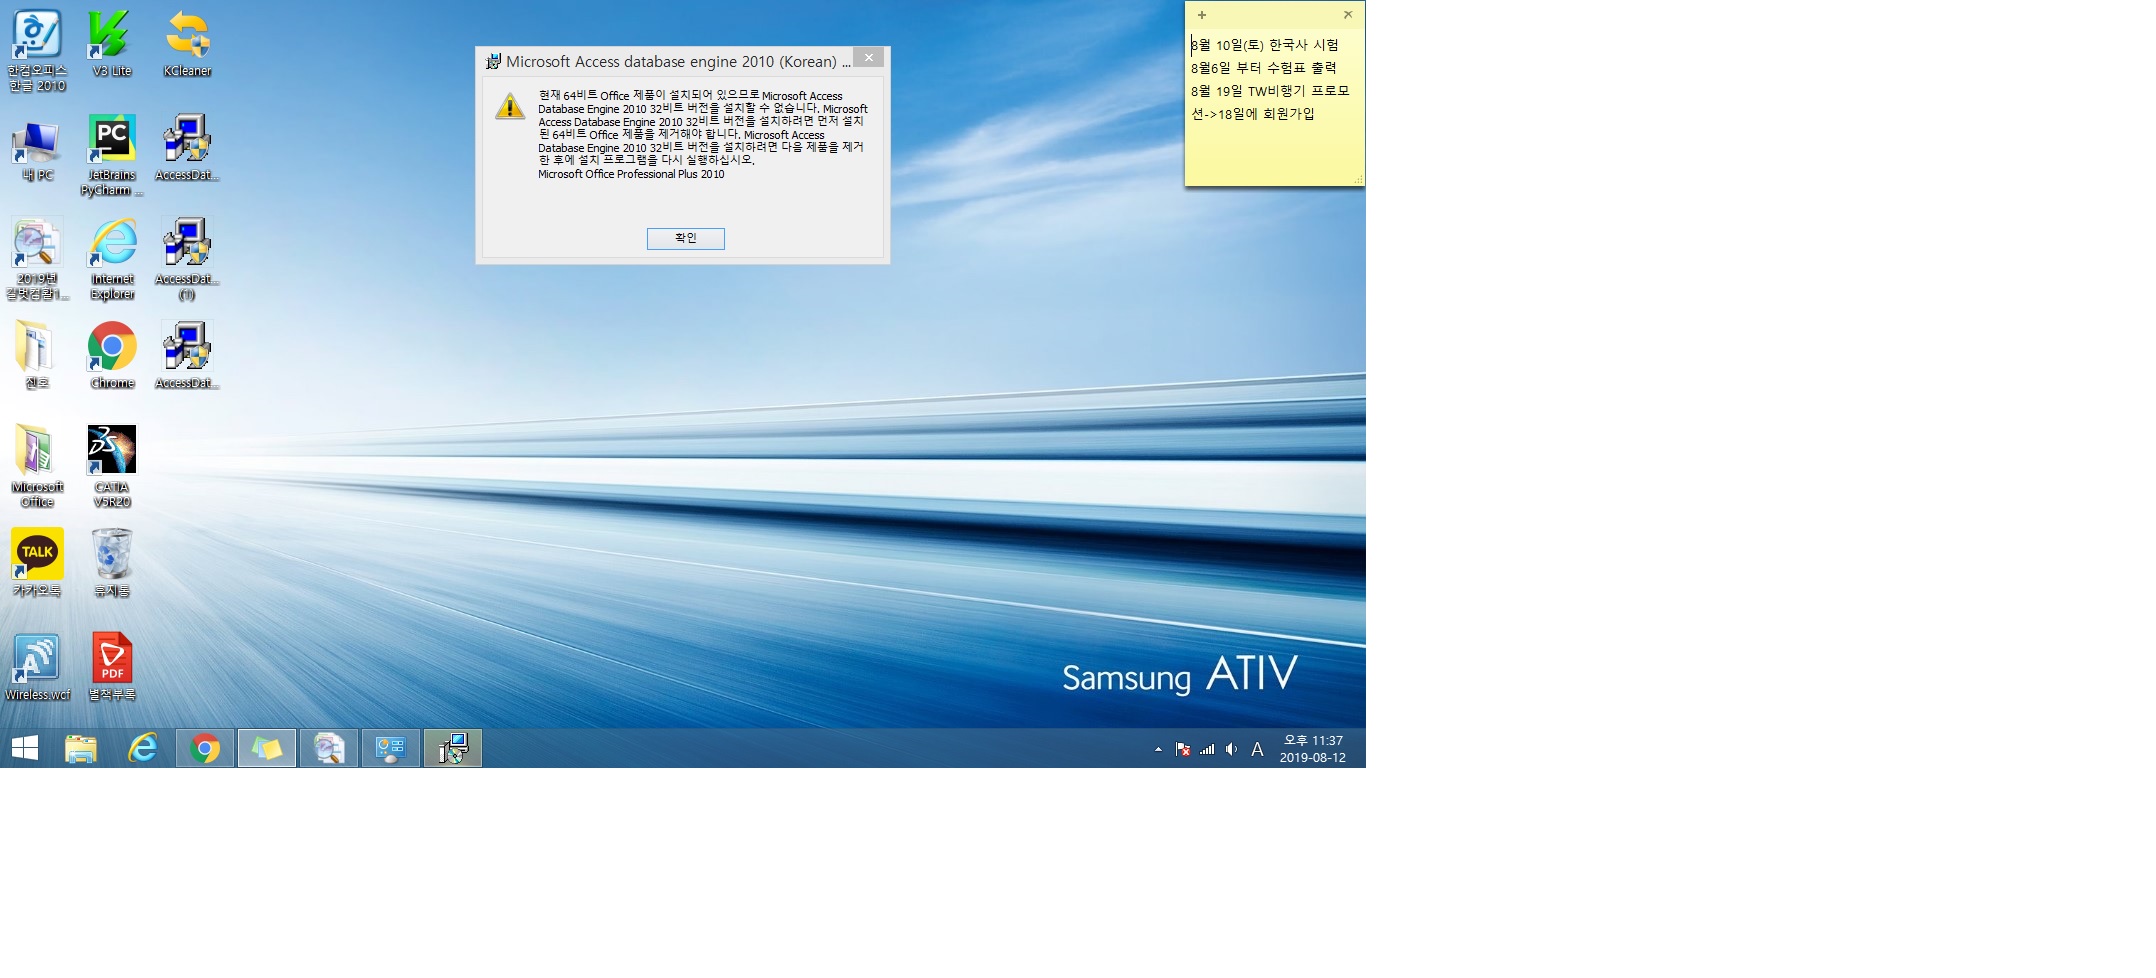Viewport: 2156px width, 978px height.
Task: Click the Windows Start button
Action: coord(25,748)
